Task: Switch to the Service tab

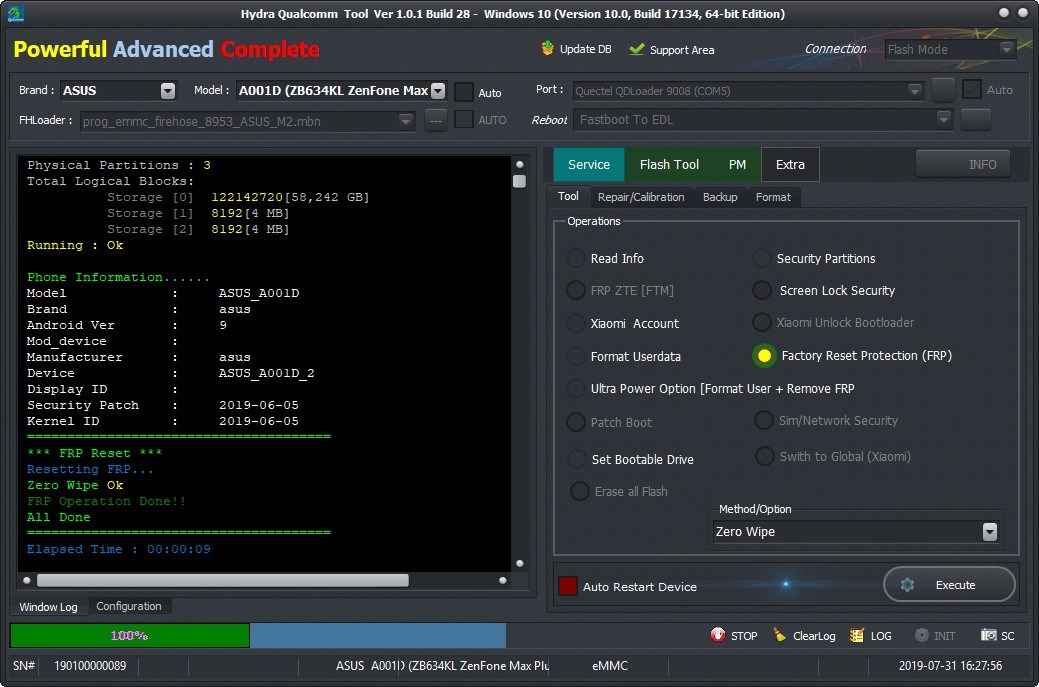Action: point(588,164)
